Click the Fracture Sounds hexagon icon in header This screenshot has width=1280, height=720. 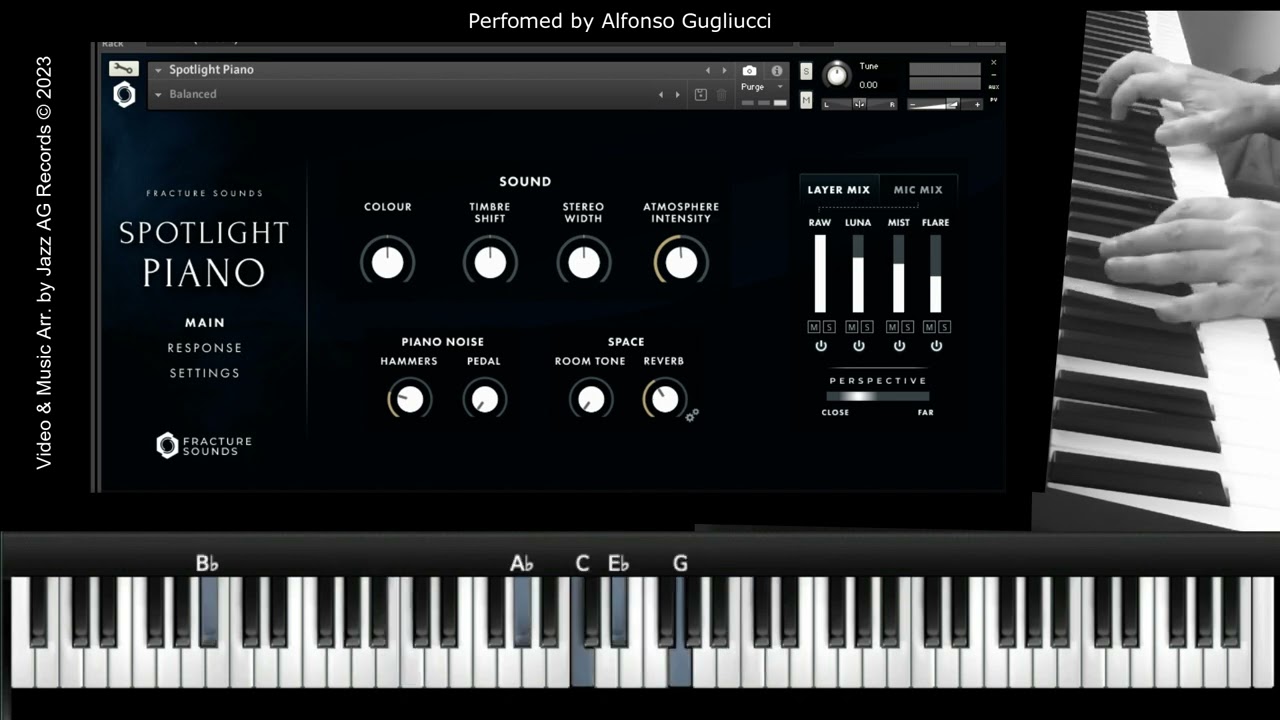[124, 94]
